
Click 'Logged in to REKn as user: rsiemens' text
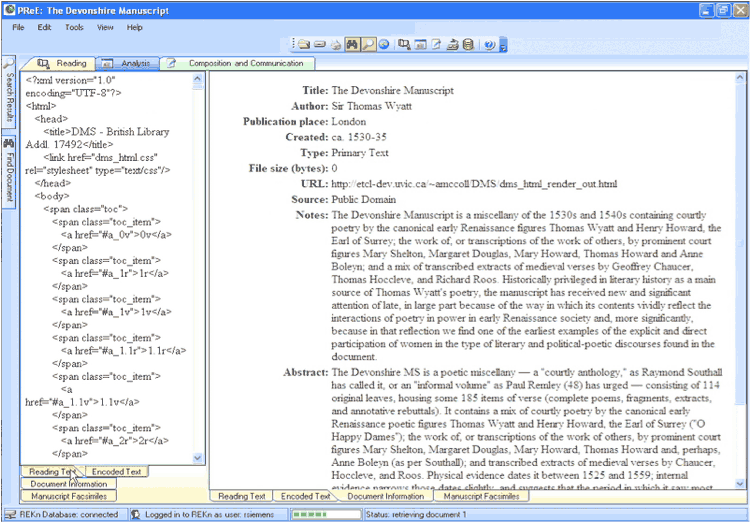210,515
